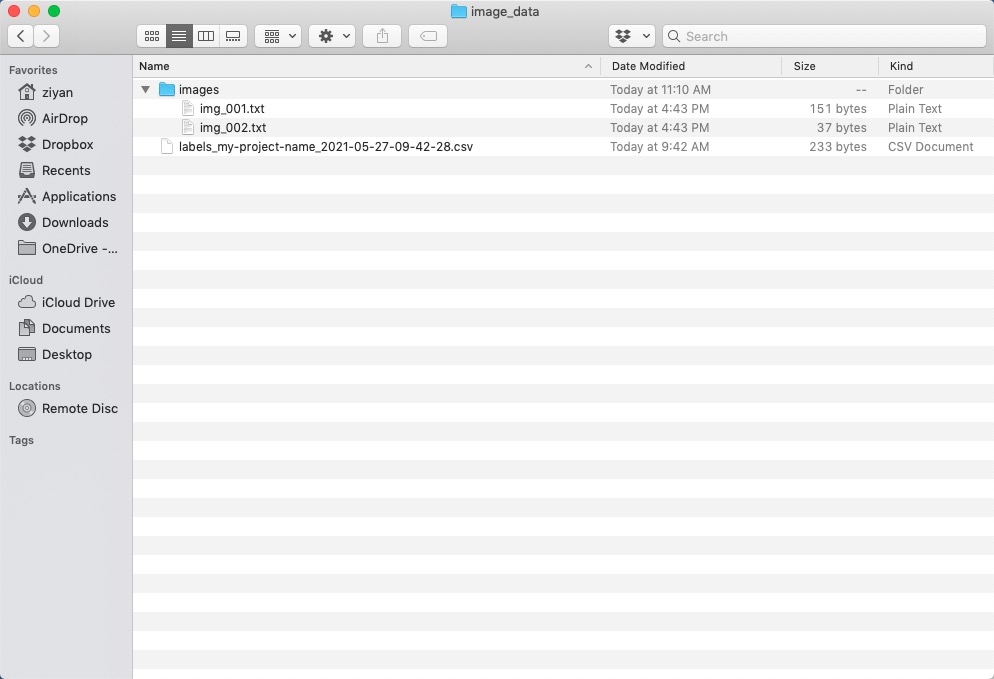Open Downloads in the sidebar
Viewport: 994px width, 679px height.
click(74, 222)
